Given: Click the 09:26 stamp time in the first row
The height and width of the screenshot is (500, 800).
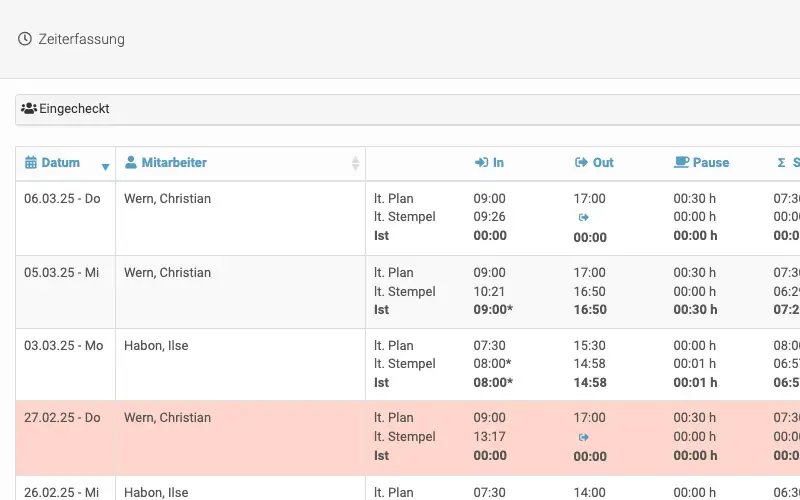Looking at the screenshot, I should tap(489, 217).
